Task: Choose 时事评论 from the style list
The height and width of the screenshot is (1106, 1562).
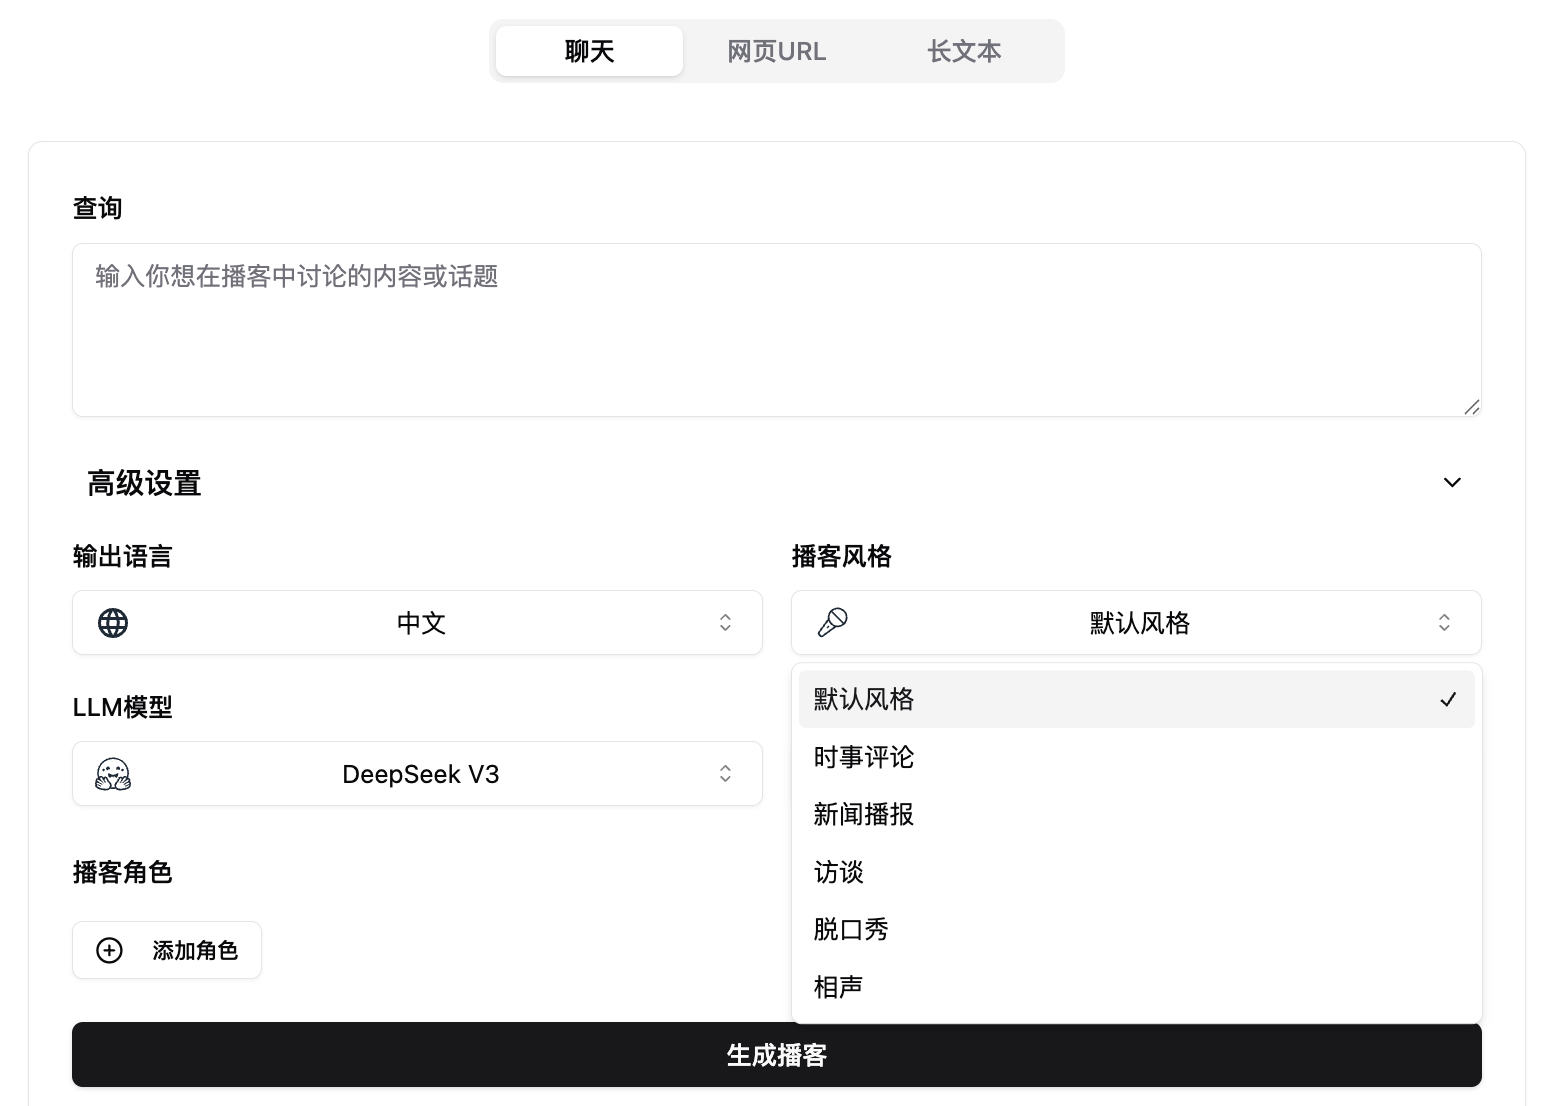Action: (x=864, y=758)
